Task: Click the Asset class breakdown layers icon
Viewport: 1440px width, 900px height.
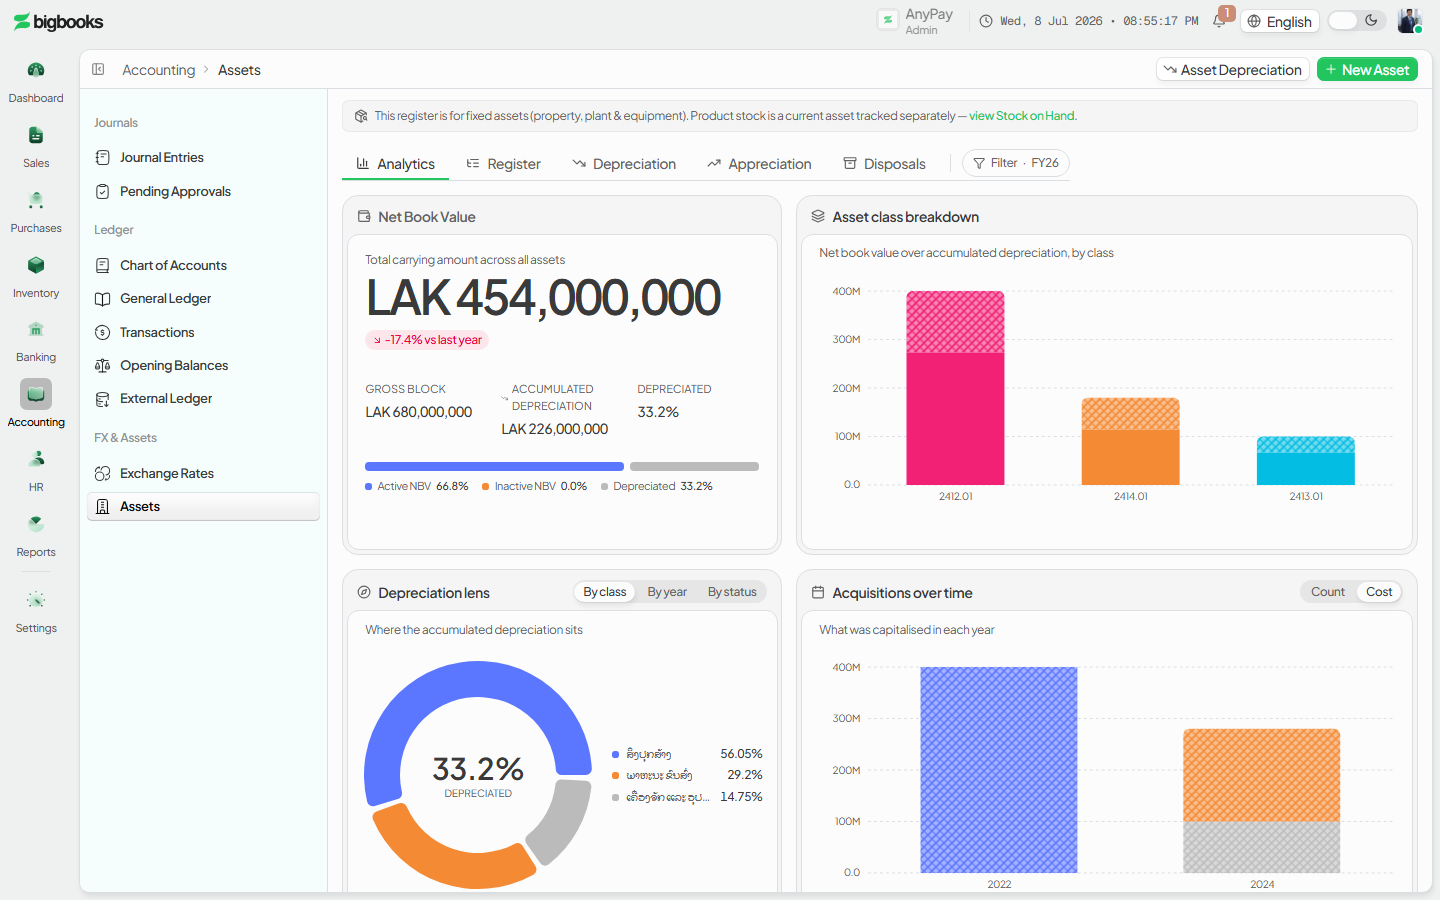Action: (818, 216)
